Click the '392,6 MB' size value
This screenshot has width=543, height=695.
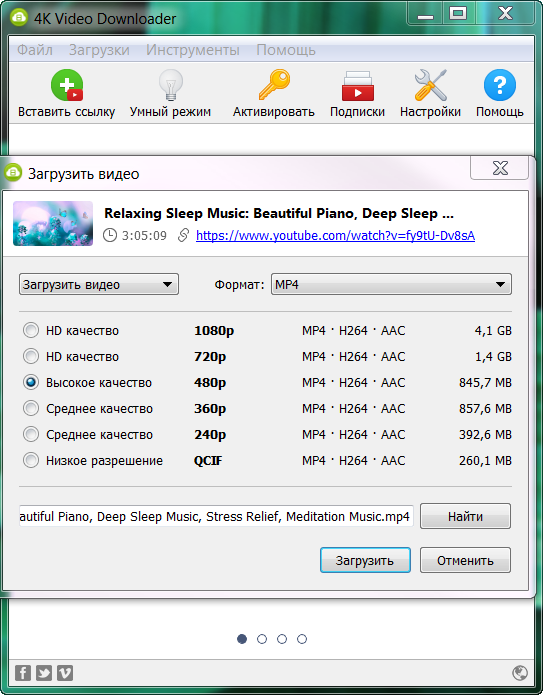pos(485,435)
